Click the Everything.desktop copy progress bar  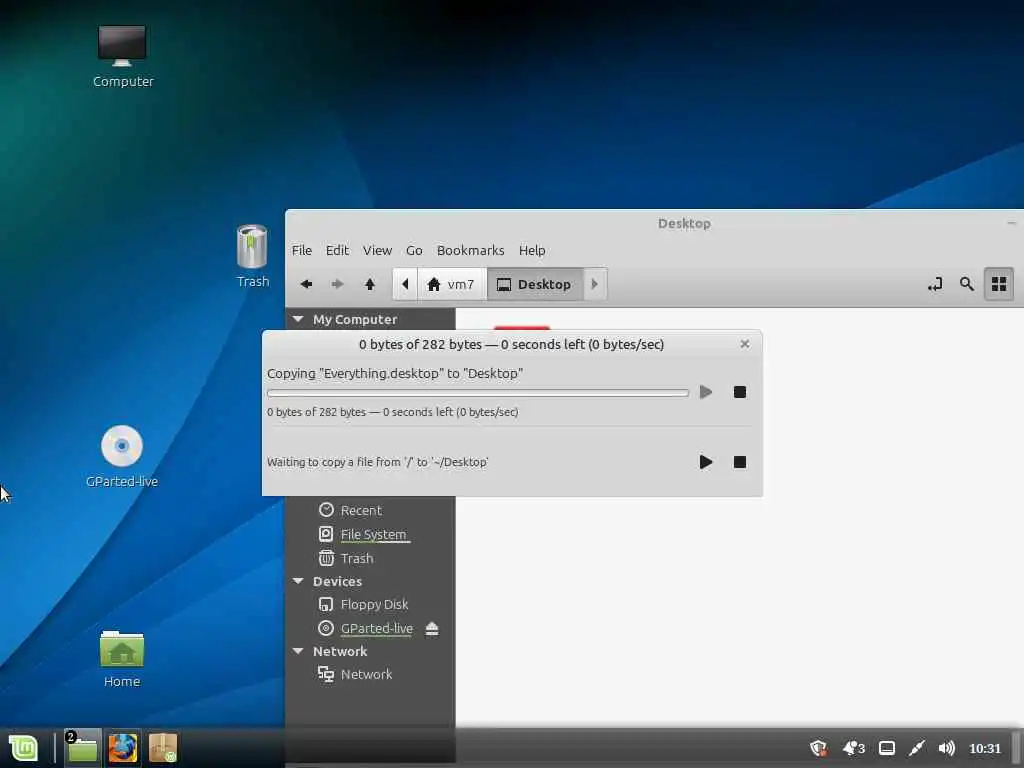coord(478,392)
